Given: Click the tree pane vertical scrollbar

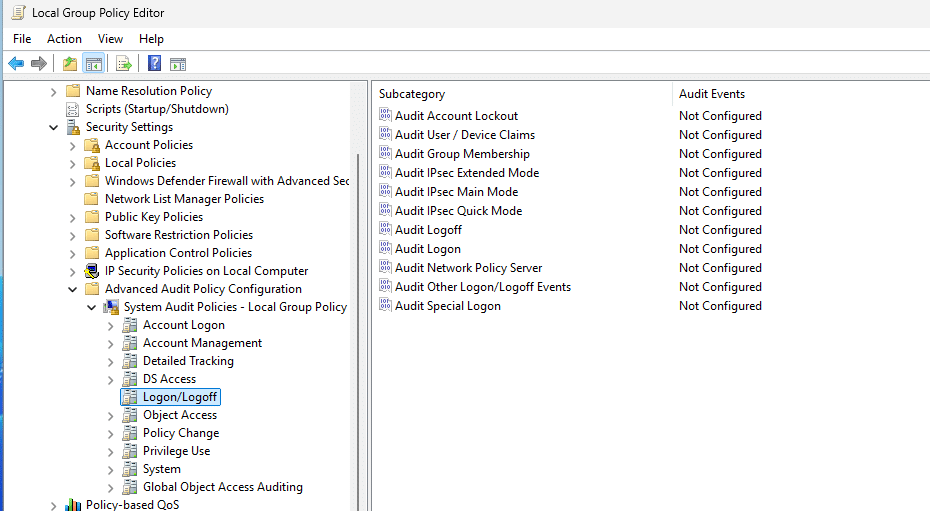Looking at the screenshot, I should (359, 300).
